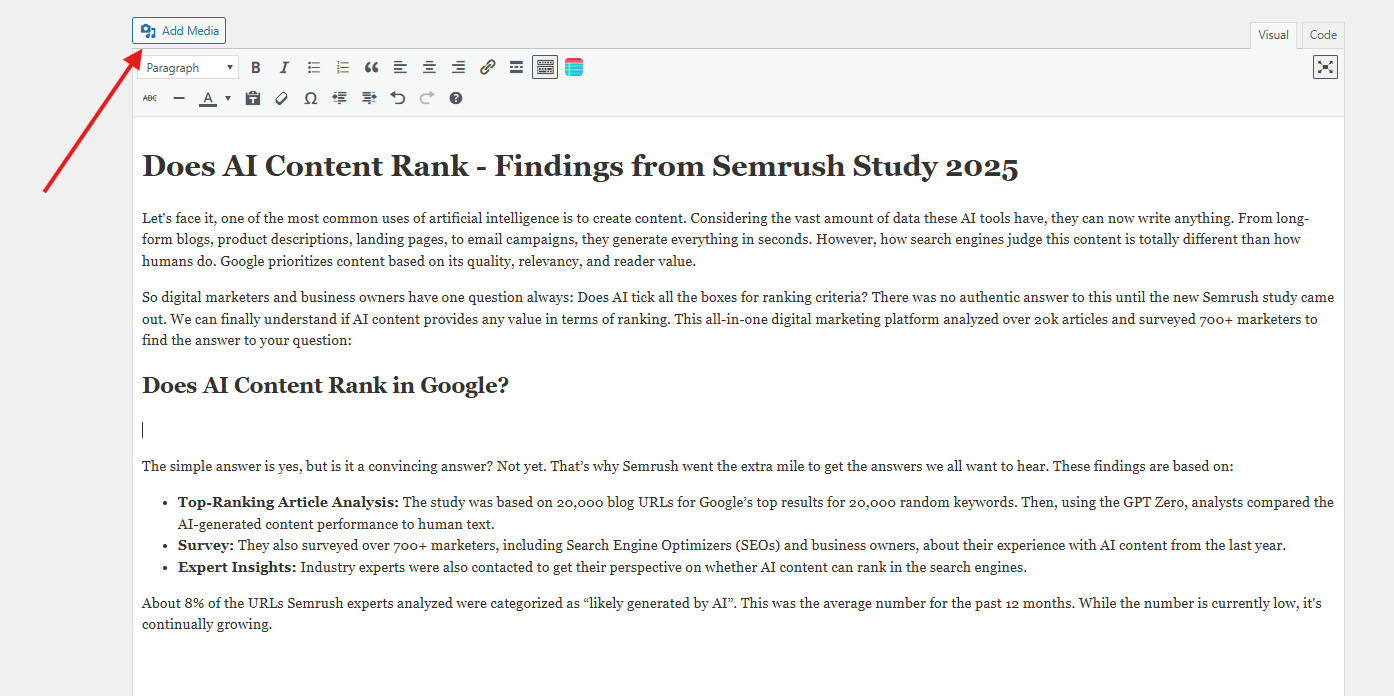Click the Add Media button

179,31
